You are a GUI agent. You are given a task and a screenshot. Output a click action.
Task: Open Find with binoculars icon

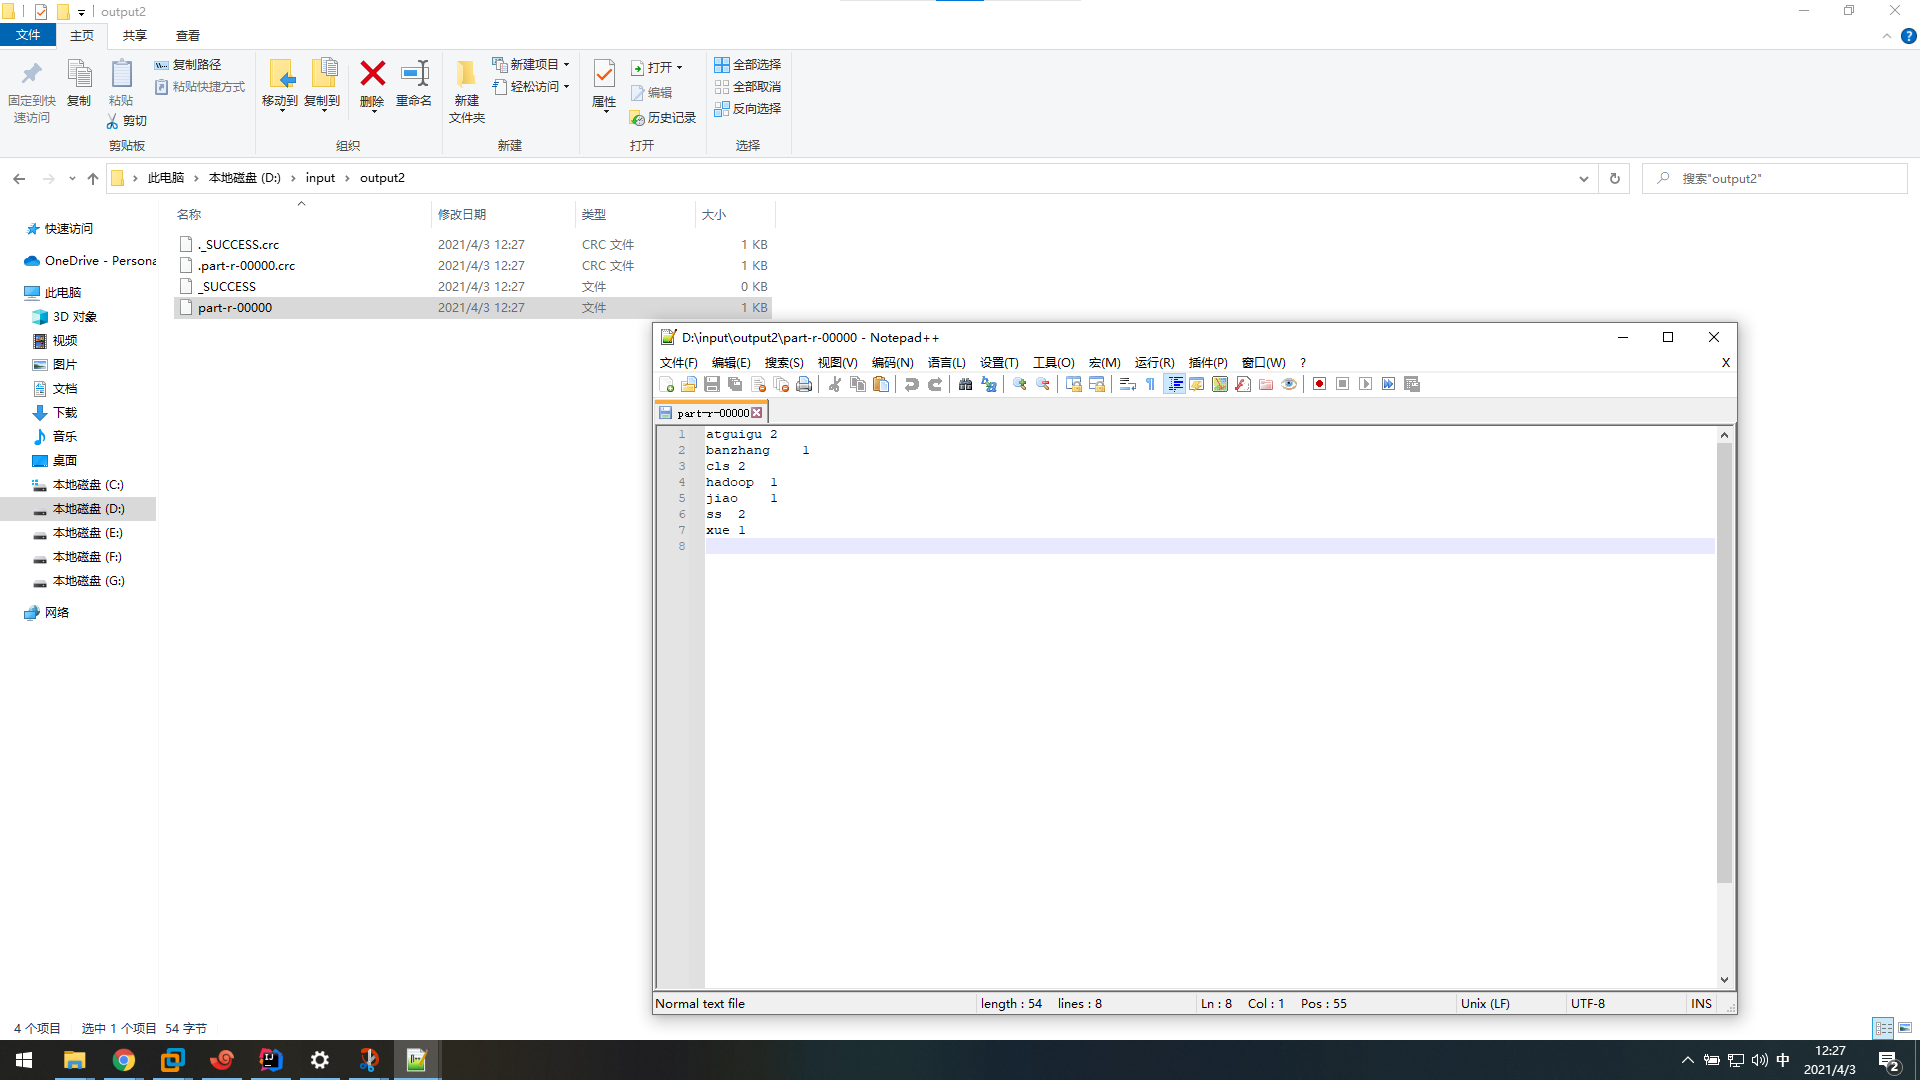point(966,384)
